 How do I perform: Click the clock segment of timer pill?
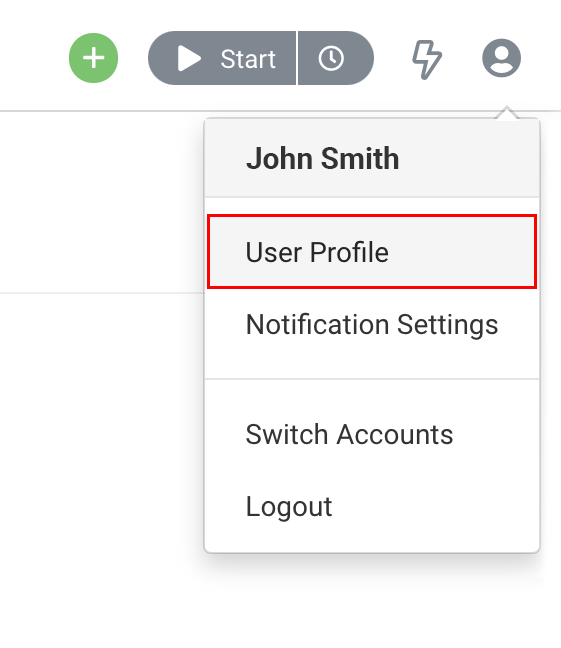pos(336,58)
